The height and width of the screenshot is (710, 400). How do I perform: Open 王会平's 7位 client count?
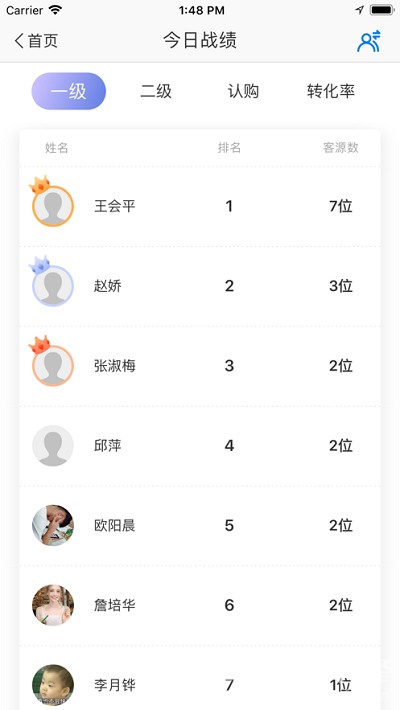(341, 206)
